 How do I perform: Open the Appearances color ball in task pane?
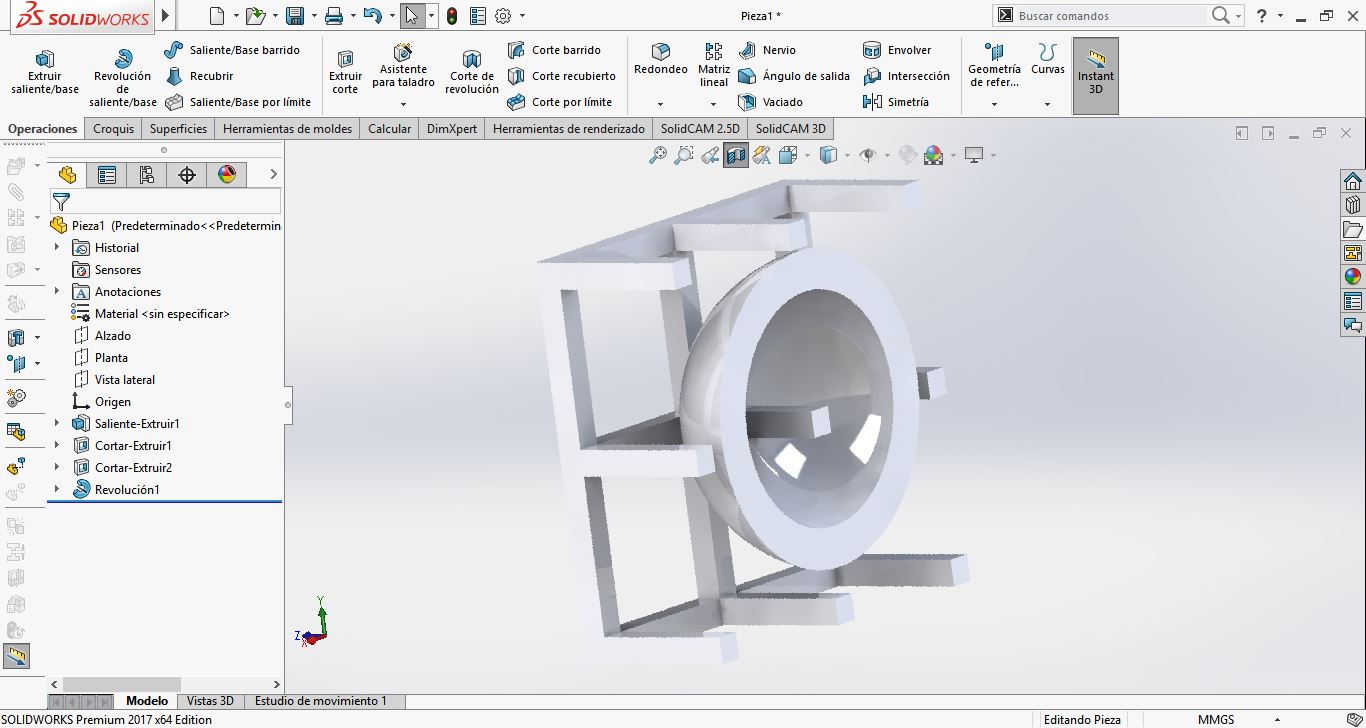(1353, 277)
